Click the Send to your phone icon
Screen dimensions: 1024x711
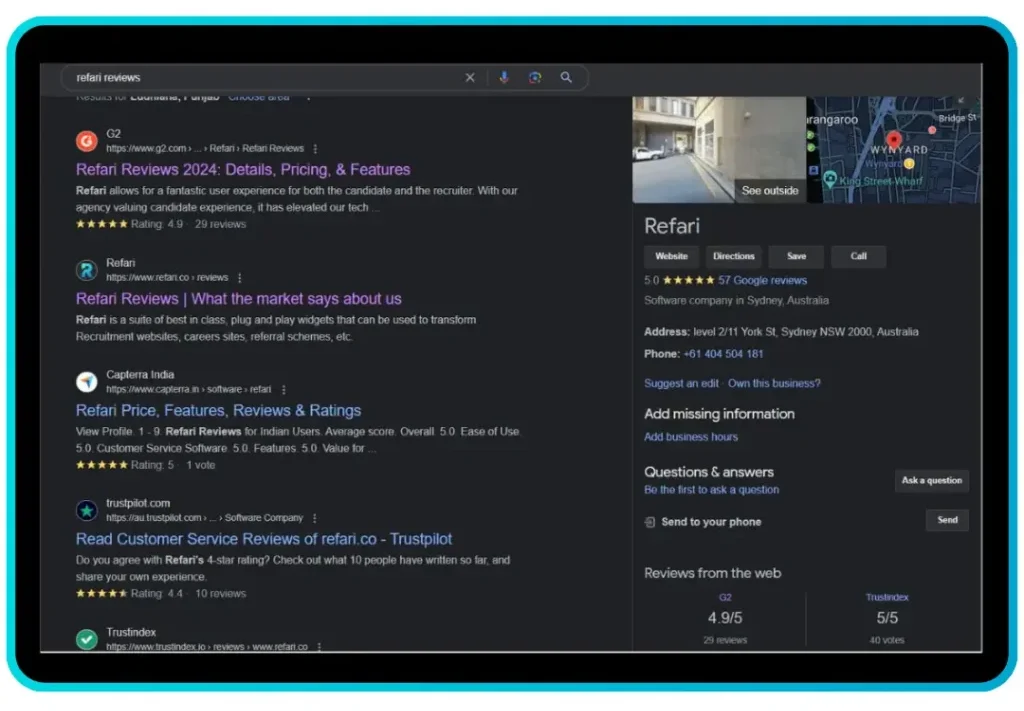point(650,522)
